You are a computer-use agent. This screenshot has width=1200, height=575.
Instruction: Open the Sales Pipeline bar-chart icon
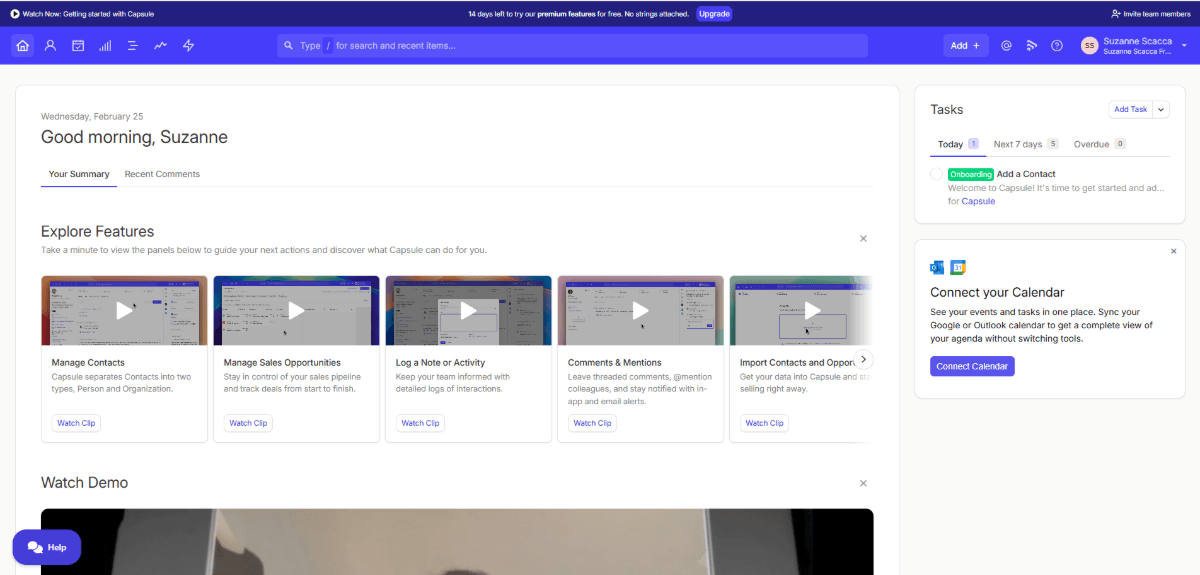coord(105,45)
